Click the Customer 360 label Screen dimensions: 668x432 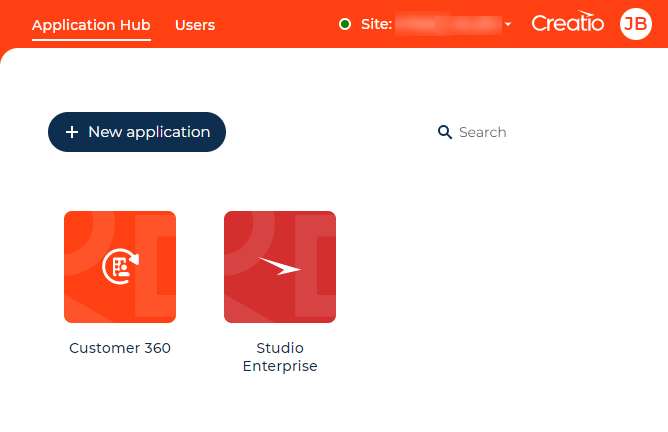click(x=120, y=348)
